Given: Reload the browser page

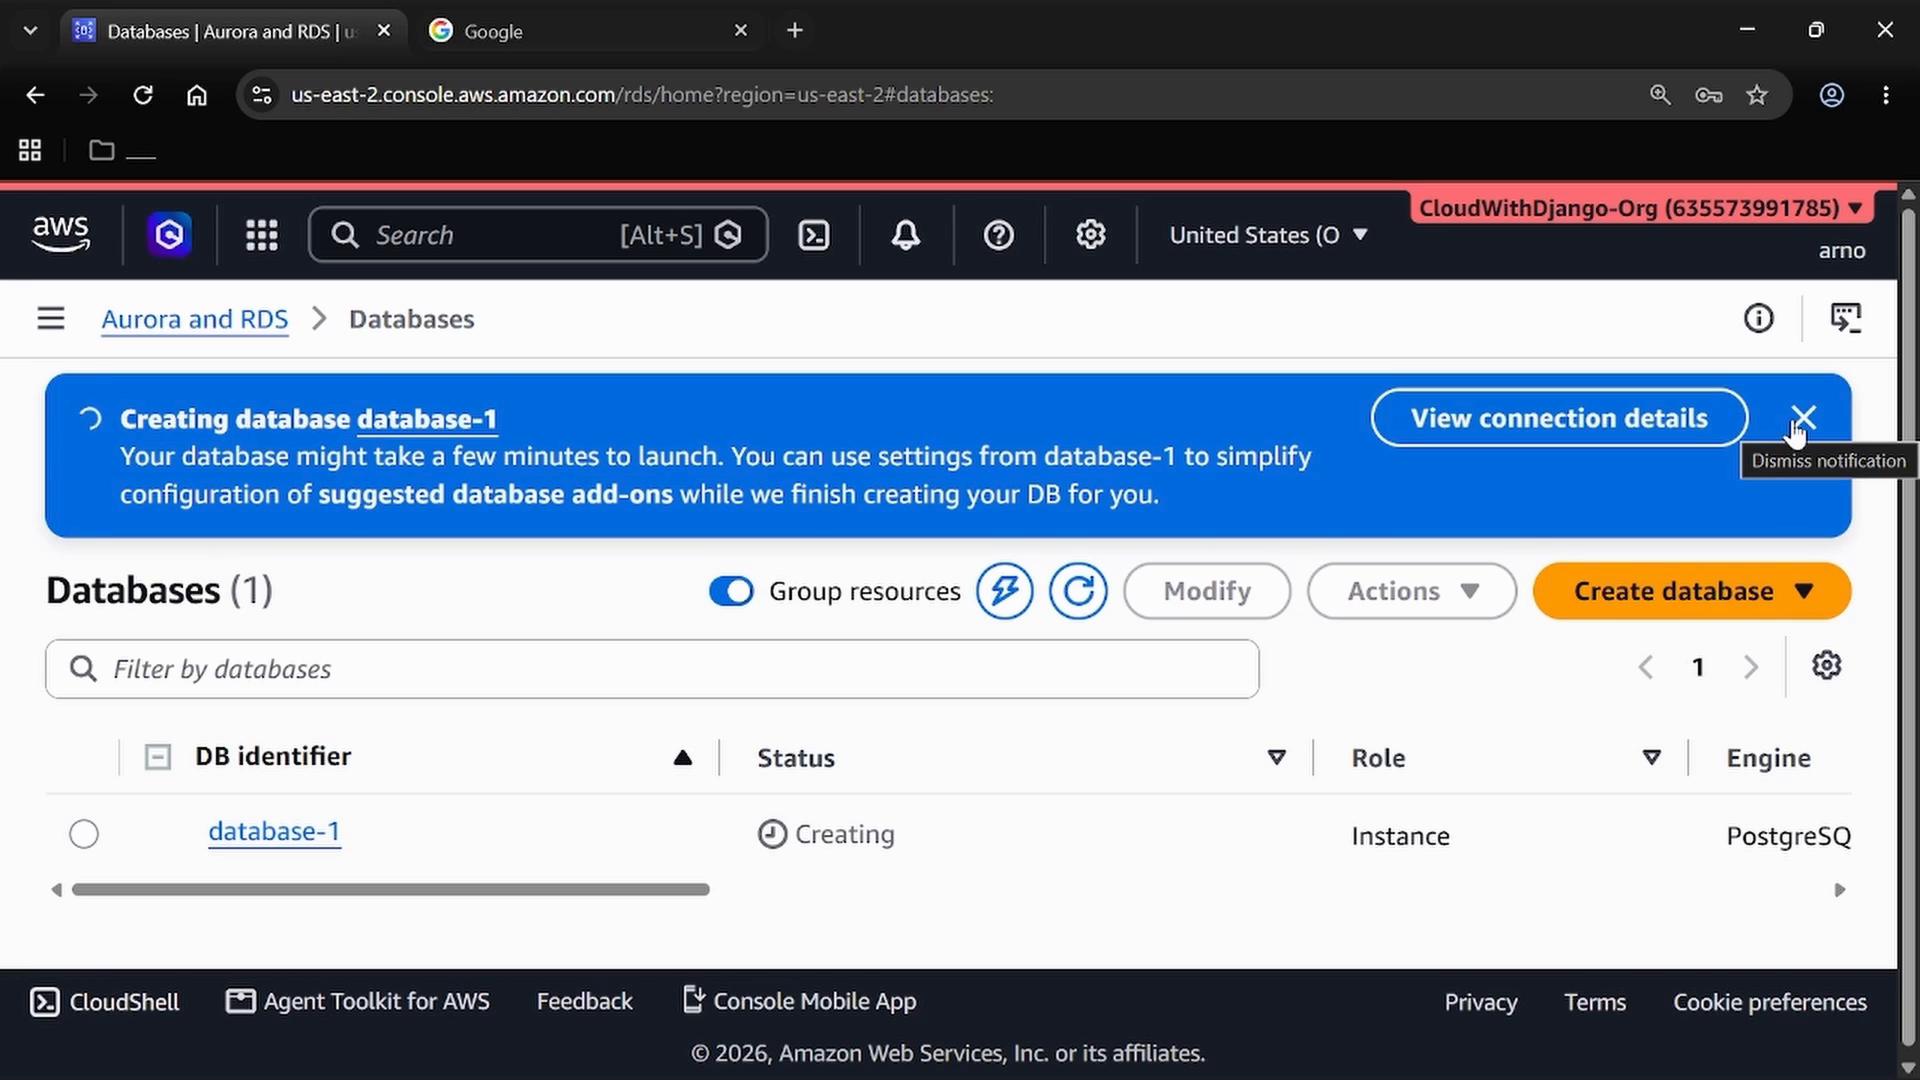Looking at the screenshot, I should 143,95.
